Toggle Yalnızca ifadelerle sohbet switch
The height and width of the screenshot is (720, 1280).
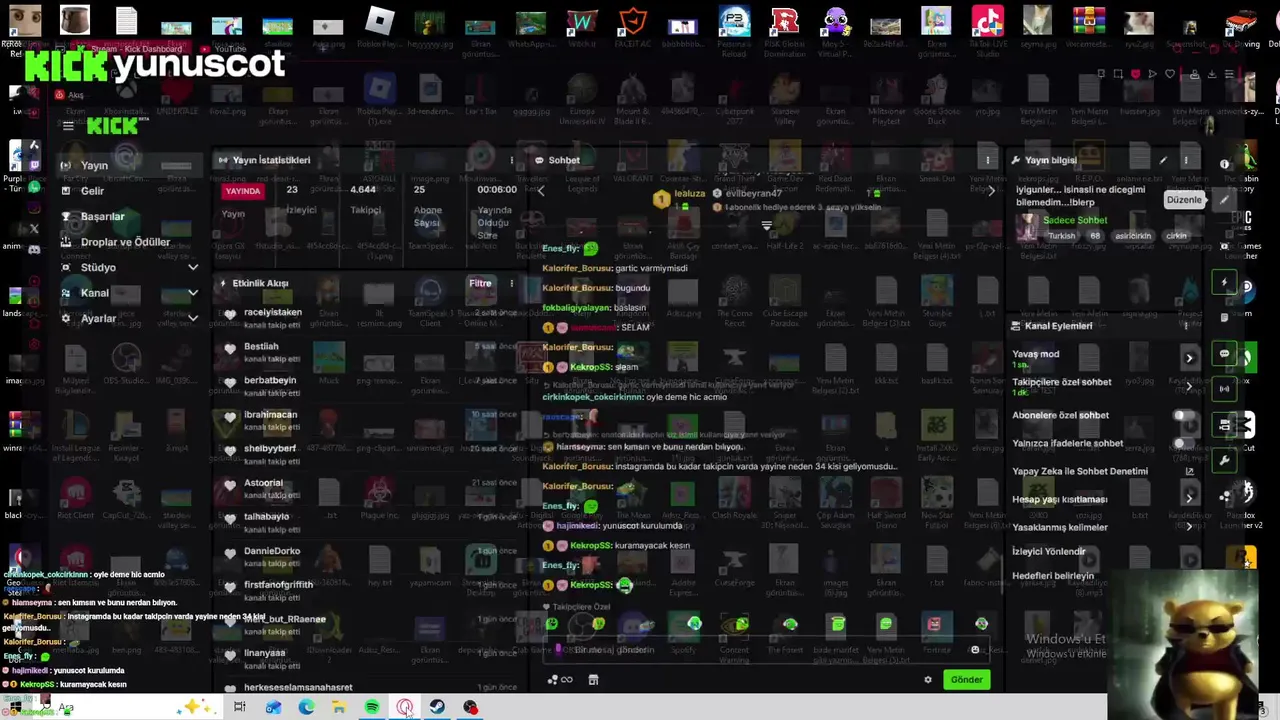[x=1184, y=444]
